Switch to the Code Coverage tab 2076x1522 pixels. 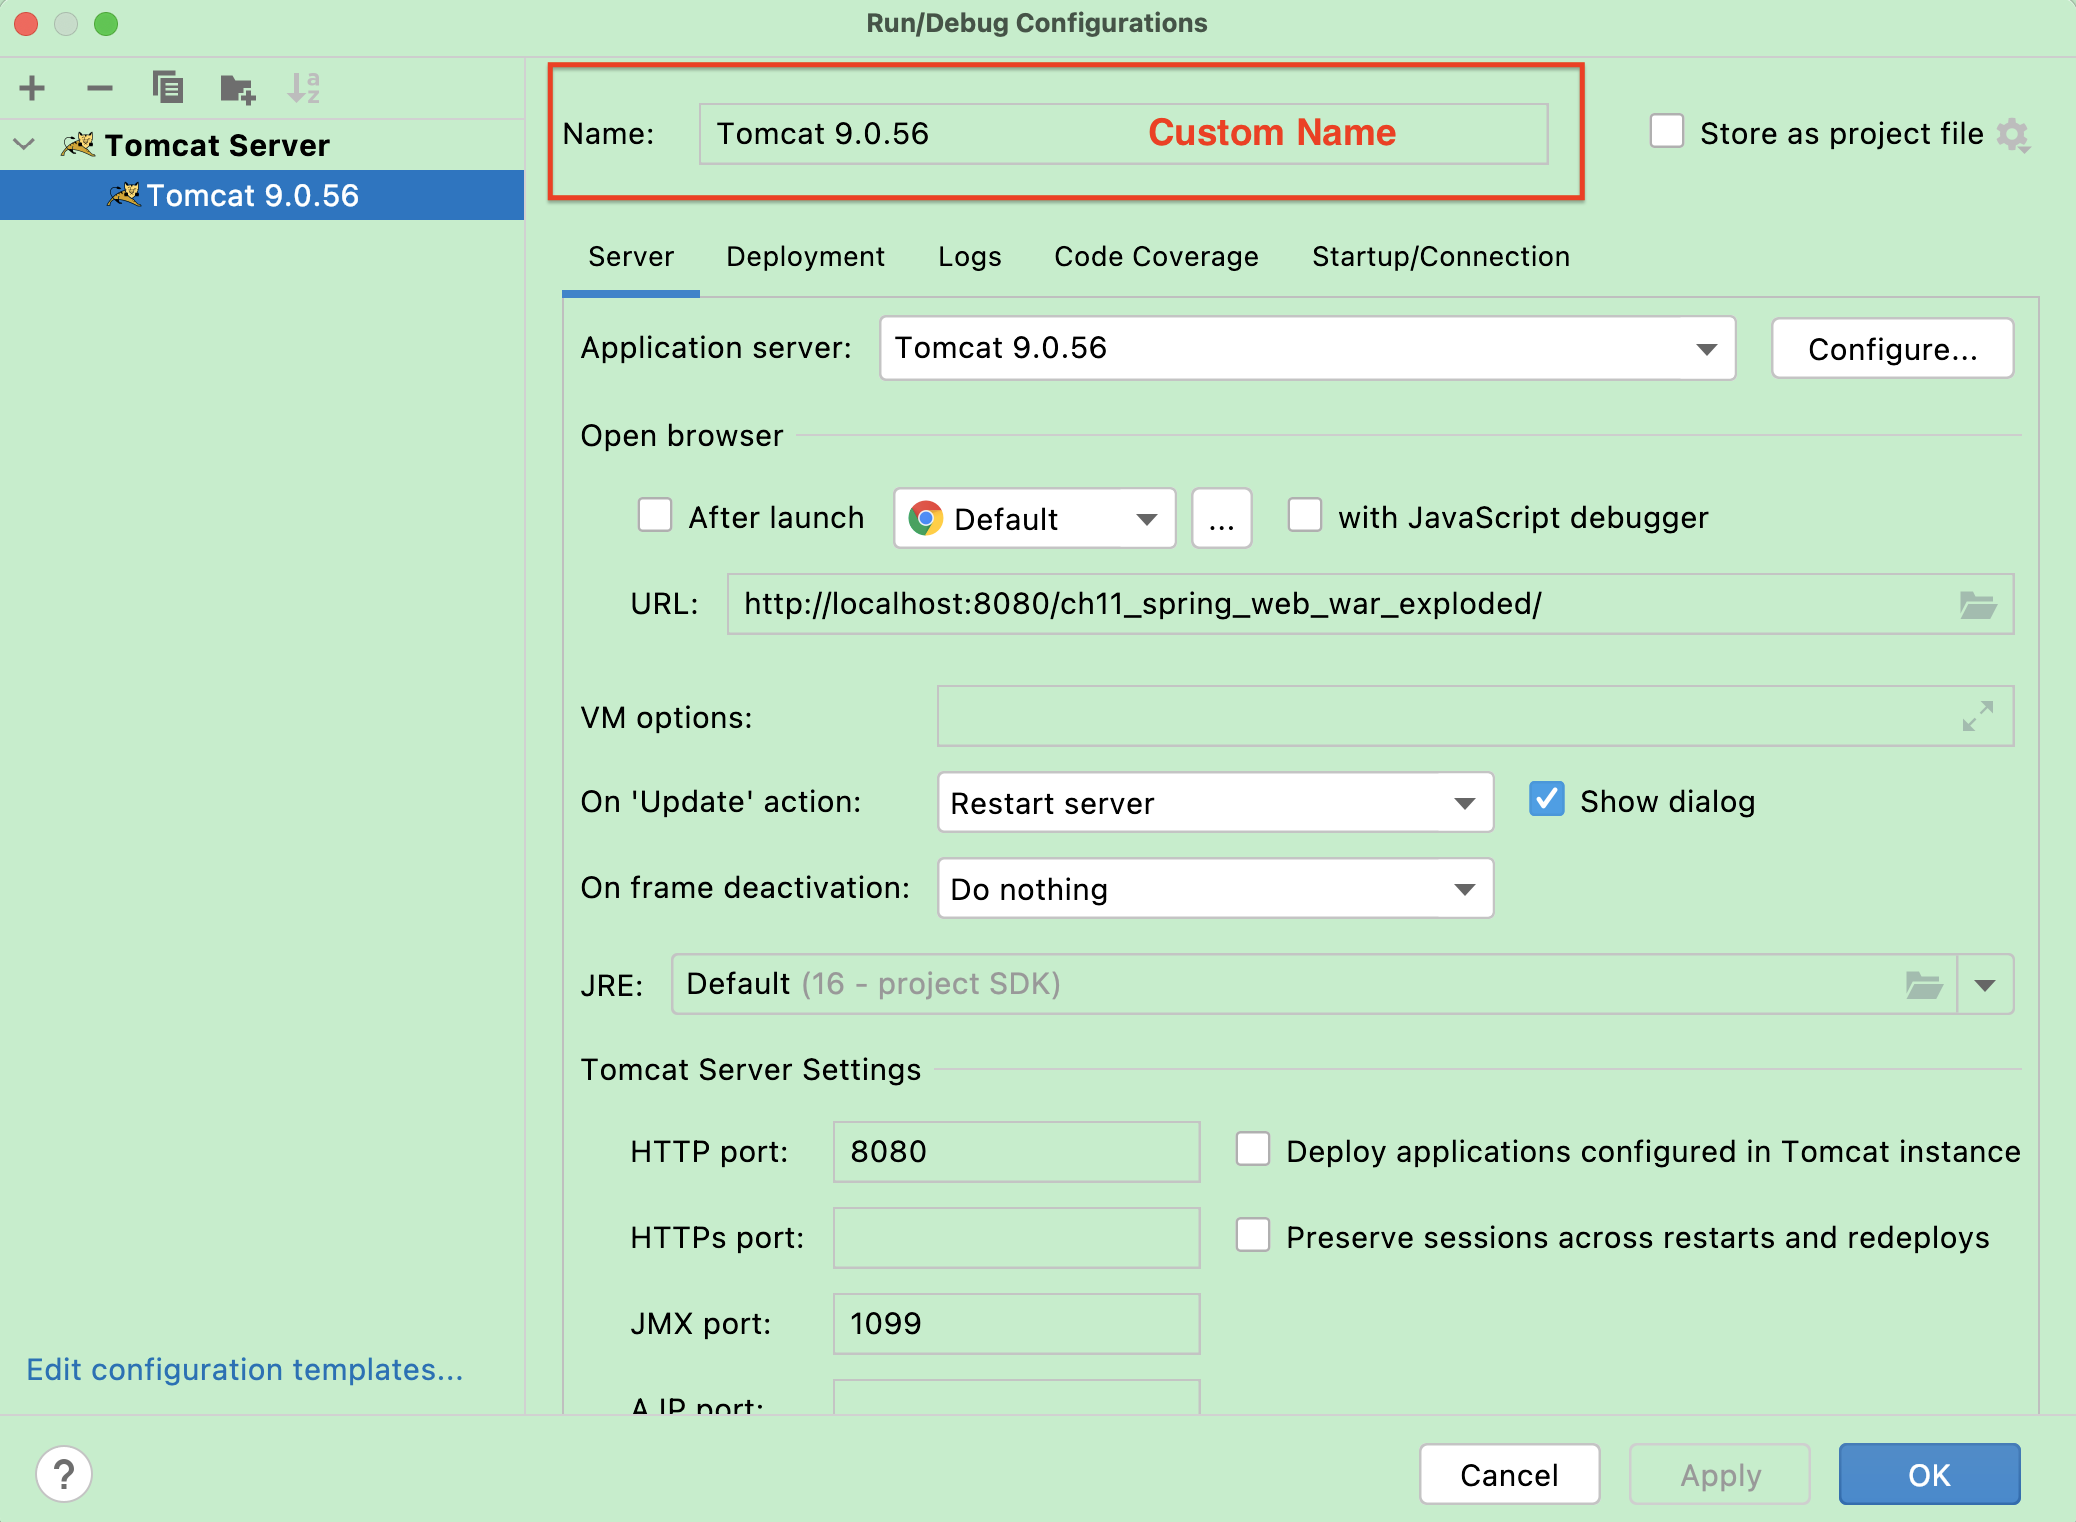pyautogui.click(x=1156, y=257)
